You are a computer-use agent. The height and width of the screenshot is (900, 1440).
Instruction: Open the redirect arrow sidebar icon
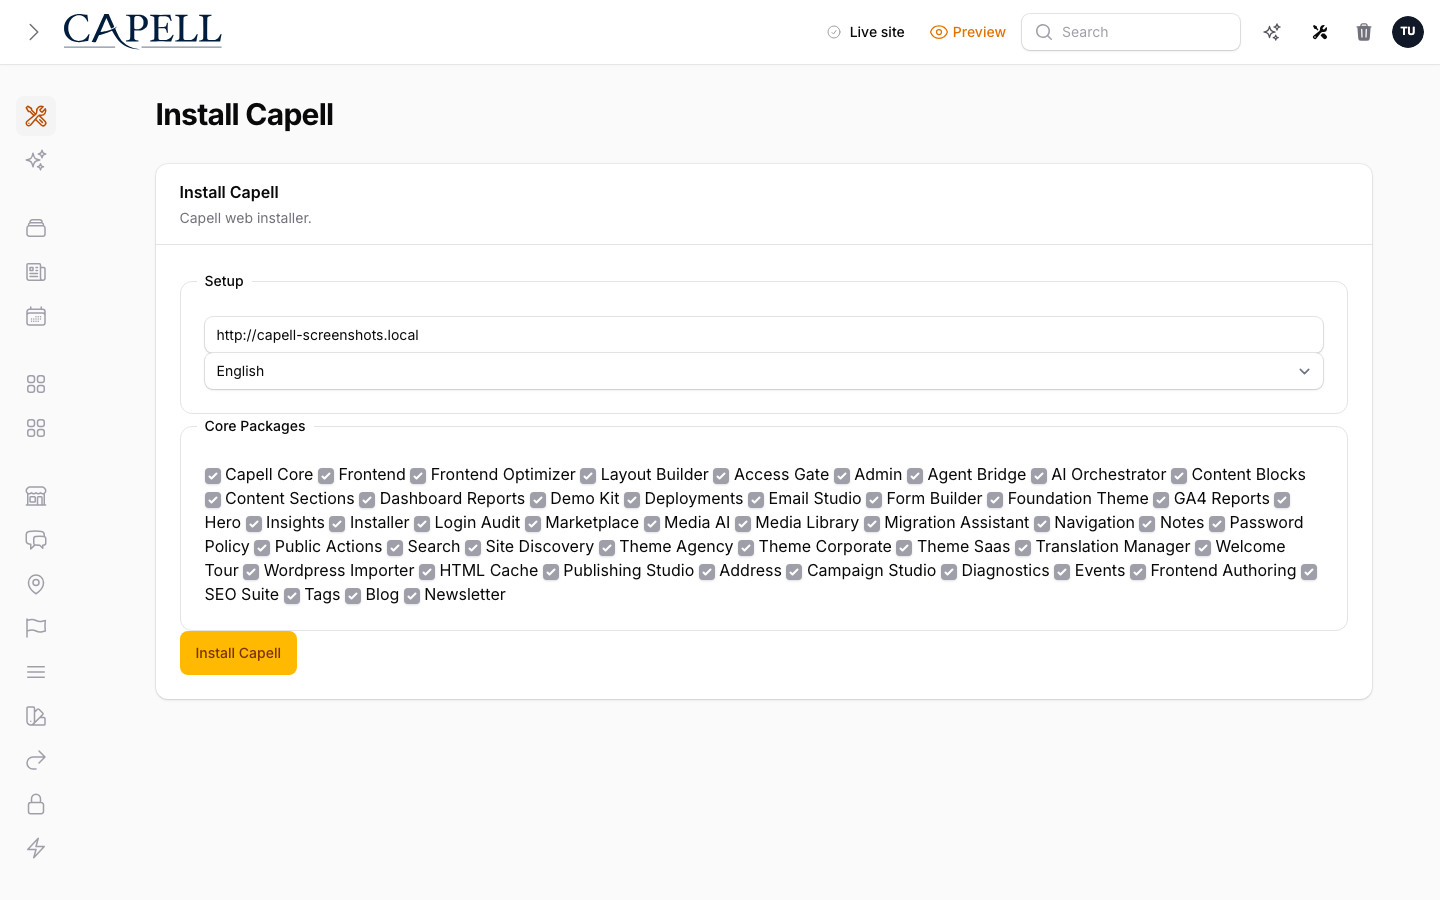(36, 760)
